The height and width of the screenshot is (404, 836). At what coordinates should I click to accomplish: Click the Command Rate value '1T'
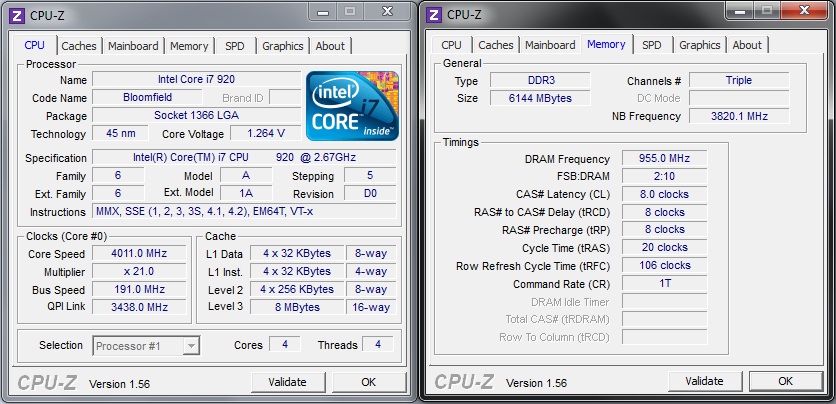pos(664,283)
